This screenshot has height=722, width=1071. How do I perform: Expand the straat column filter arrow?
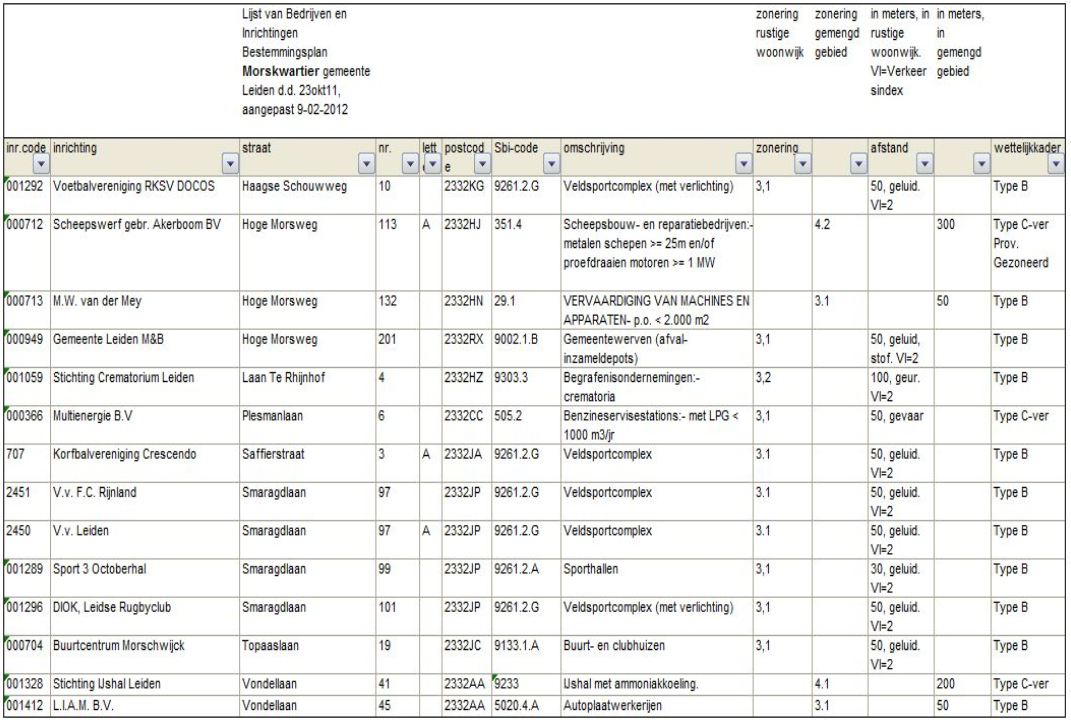point(367,164)
